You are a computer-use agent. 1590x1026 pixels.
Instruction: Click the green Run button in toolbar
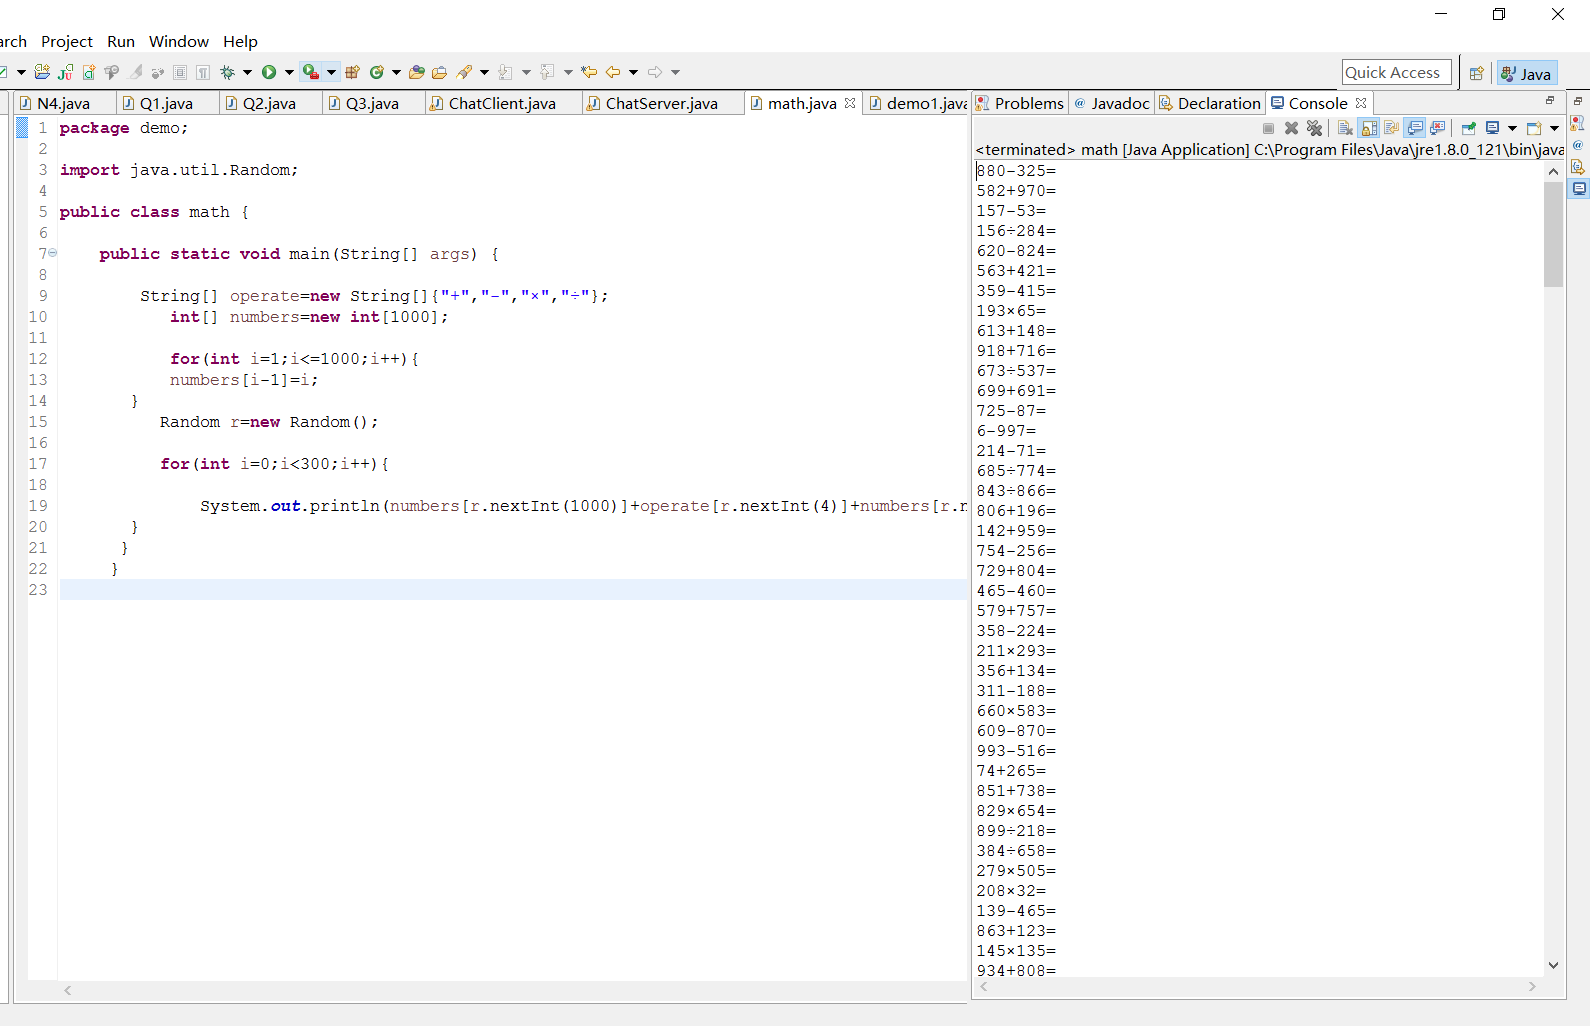(x=269, y=72)
